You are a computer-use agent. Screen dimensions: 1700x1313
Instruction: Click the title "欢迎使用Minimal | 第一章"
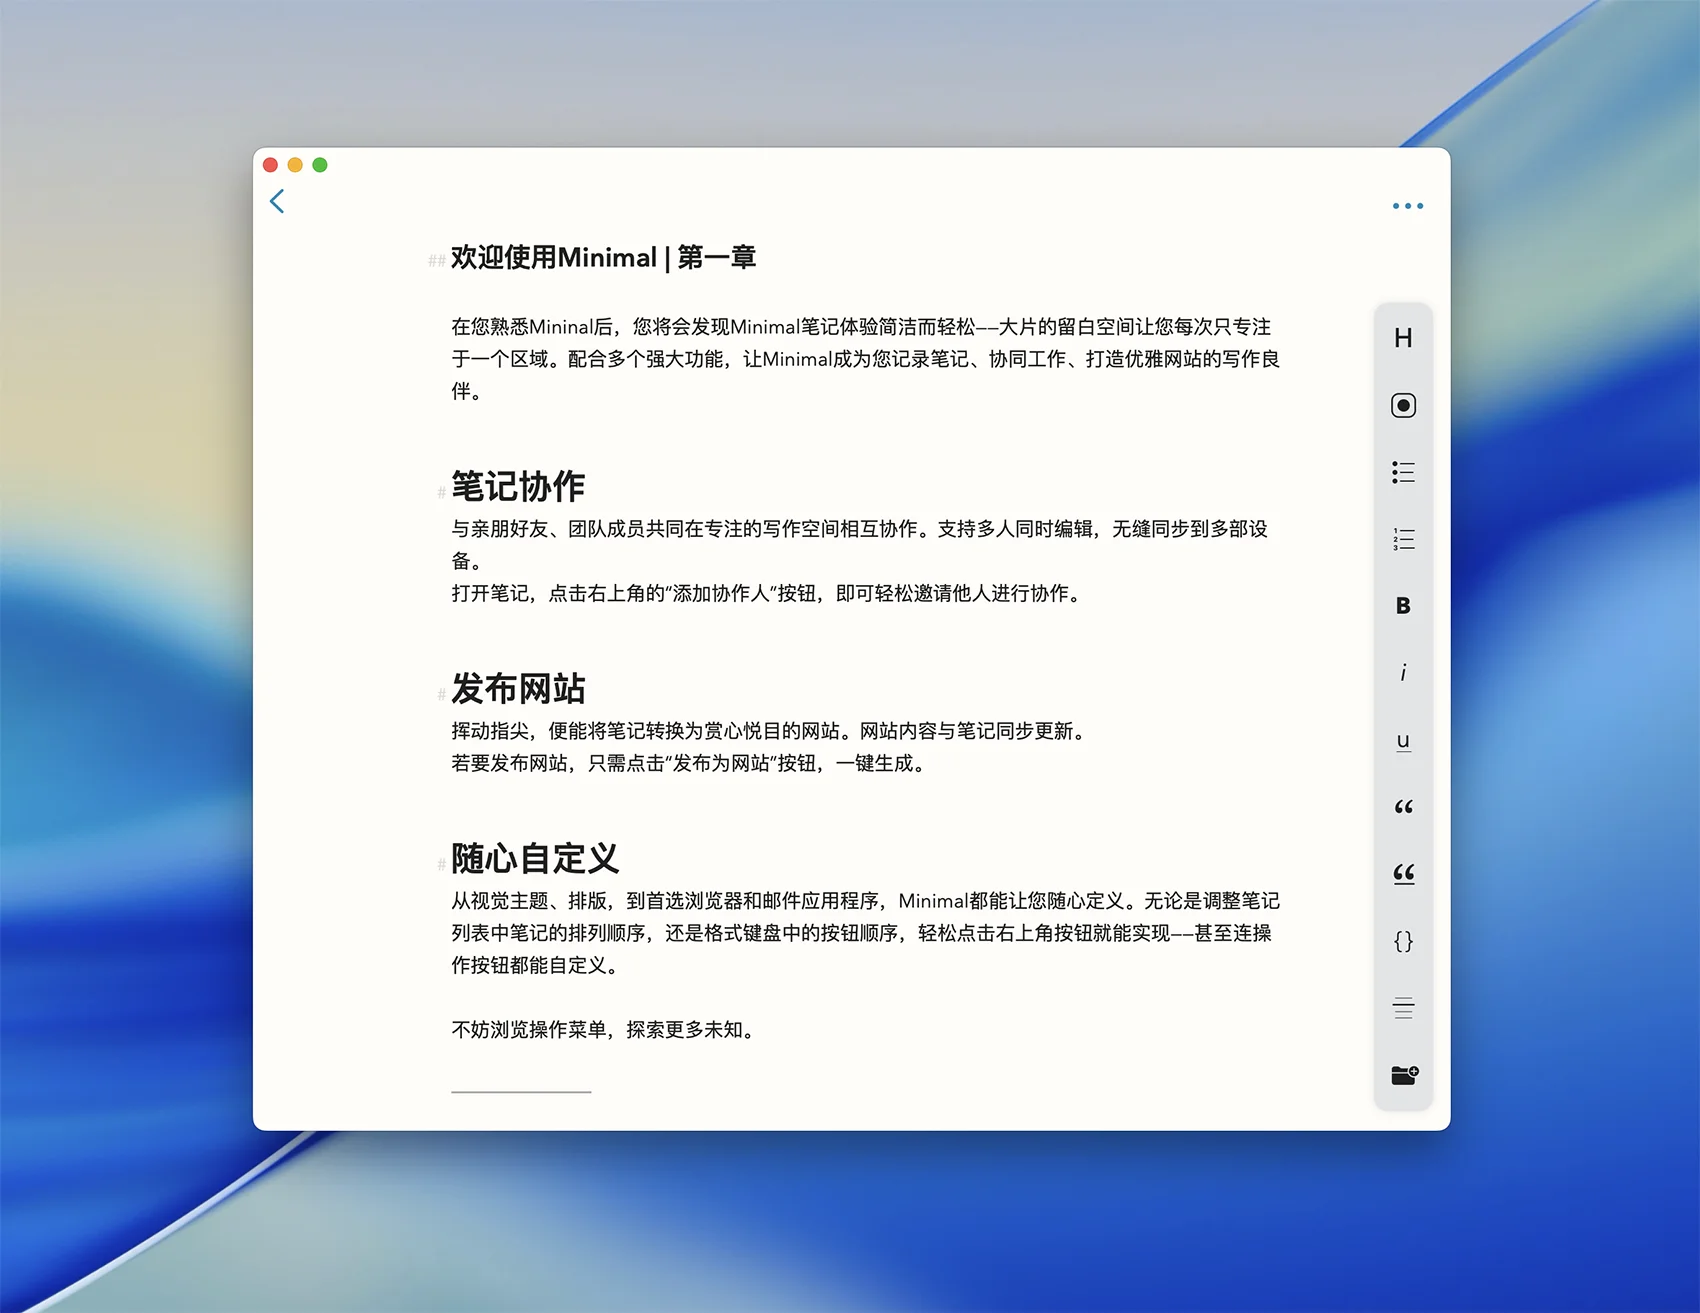603,258
